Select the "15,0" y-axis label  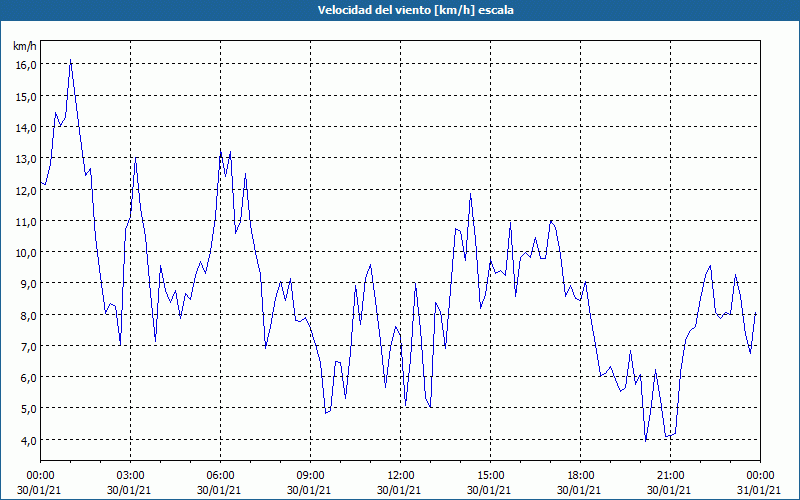(26, 96)
